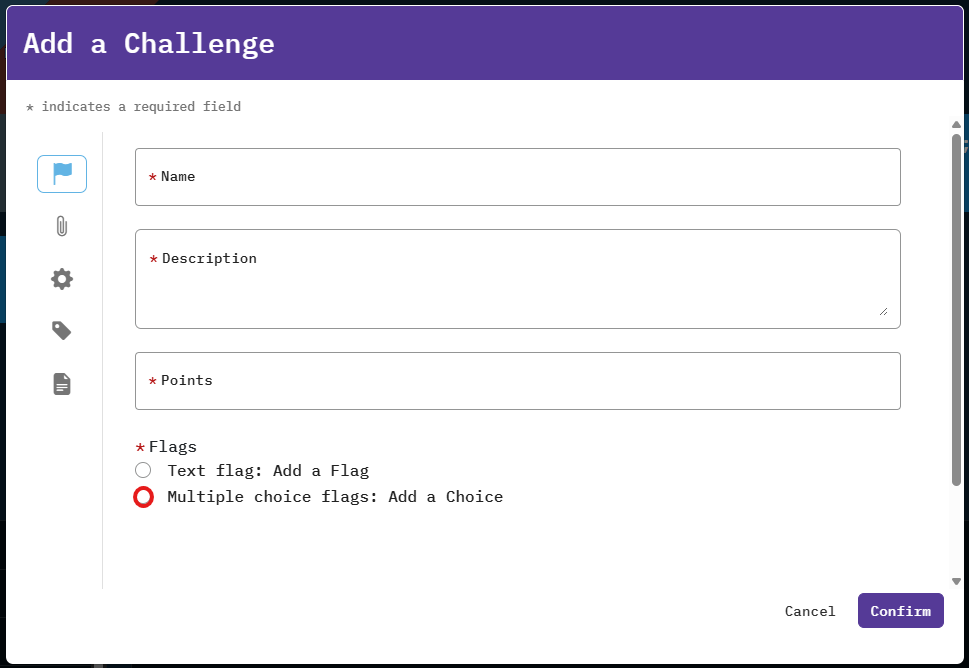
Task: Click the scrollbar down arrow
Action: tap(957, 580)
